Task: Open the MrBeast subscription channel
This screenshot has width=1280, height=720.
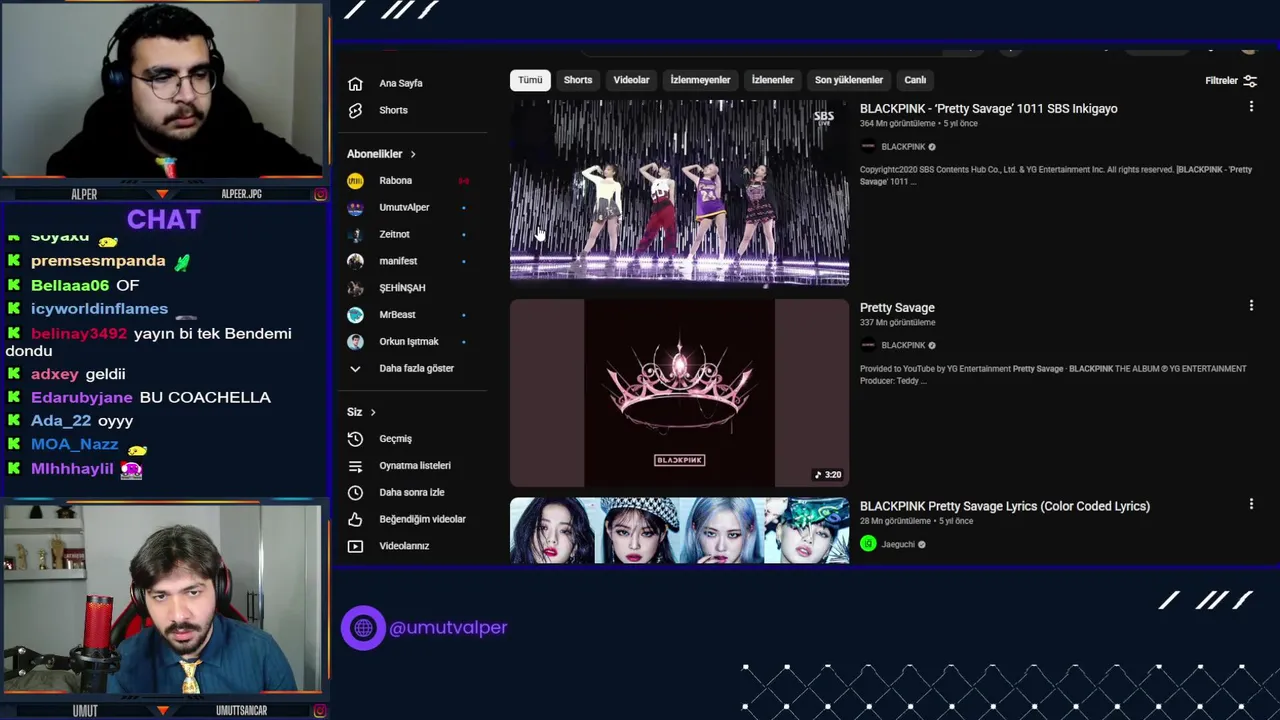Action: point(397,314)
